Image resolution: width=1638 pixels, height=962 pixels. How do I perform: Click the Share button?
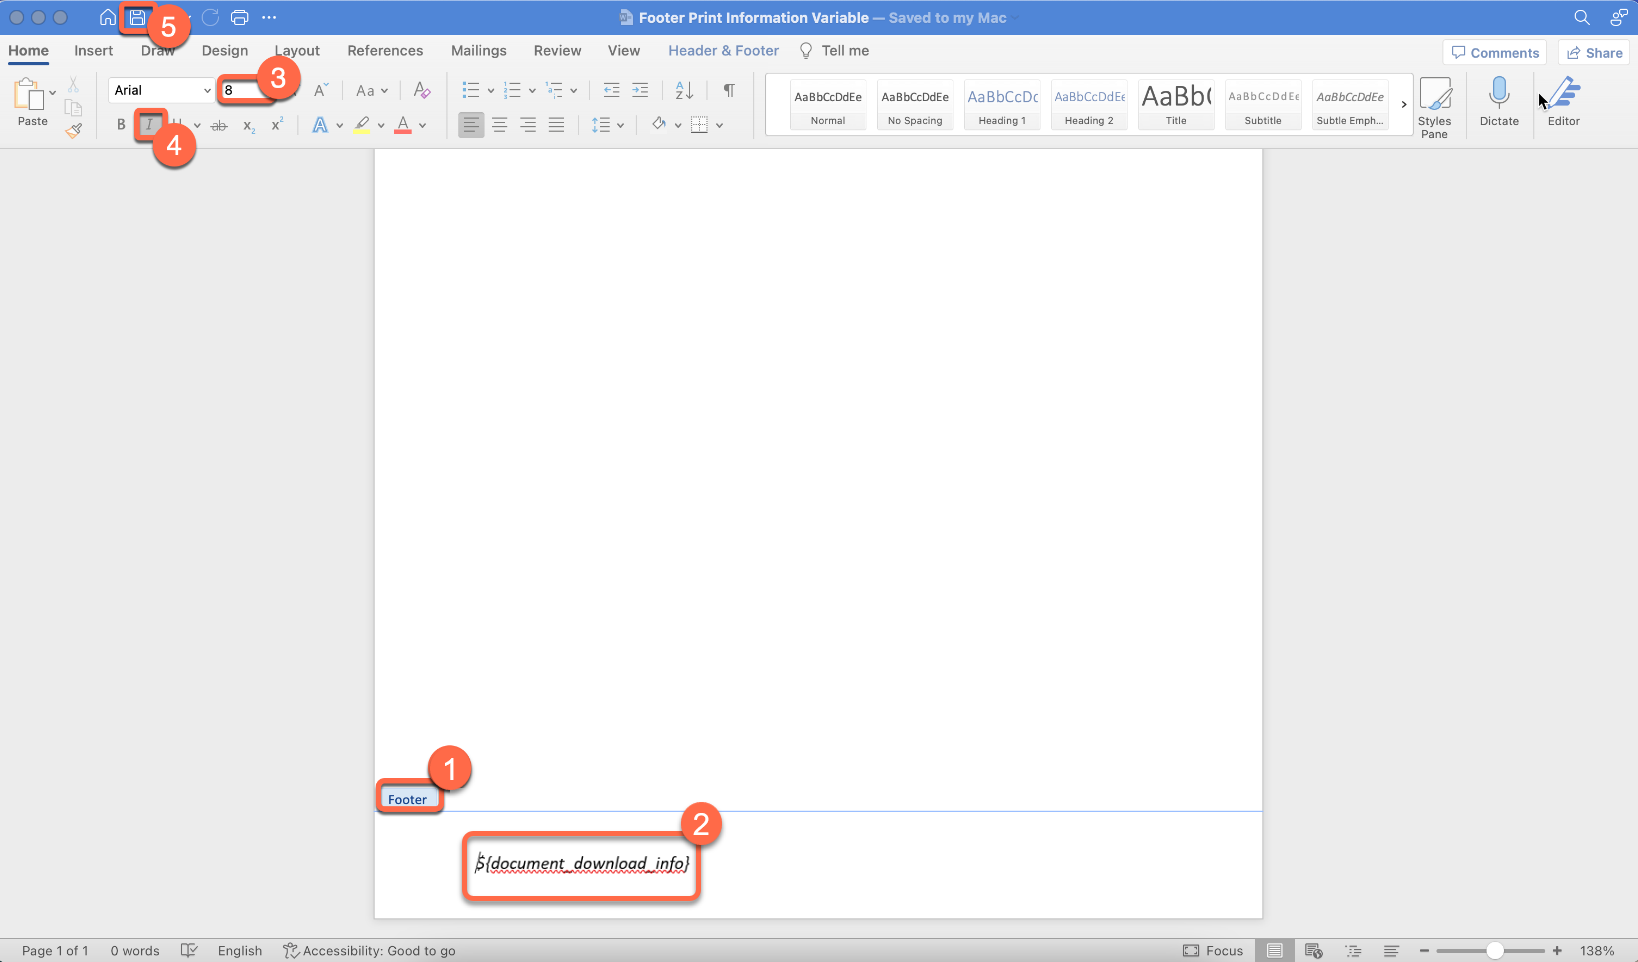pyautogui.click(x=1593, y=53)
